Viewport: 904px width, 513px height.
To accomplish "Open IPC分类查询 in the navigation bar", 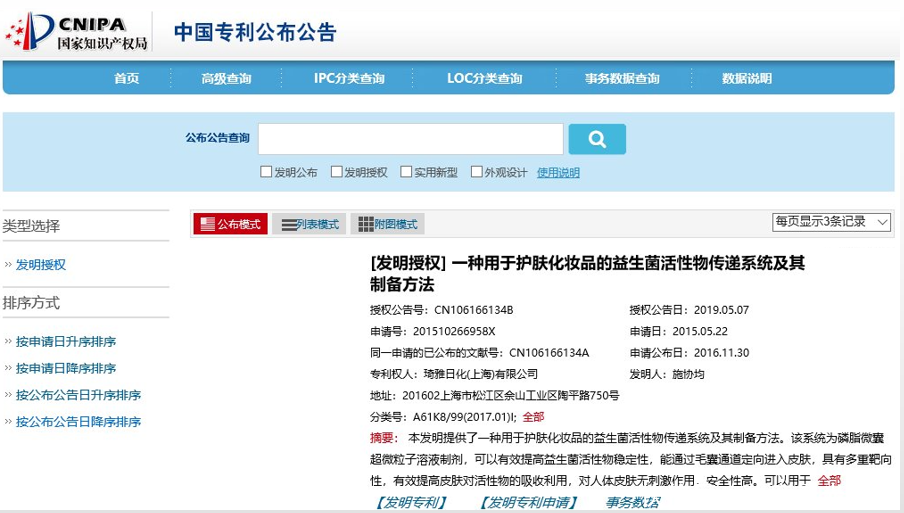I will pos(349,78).
